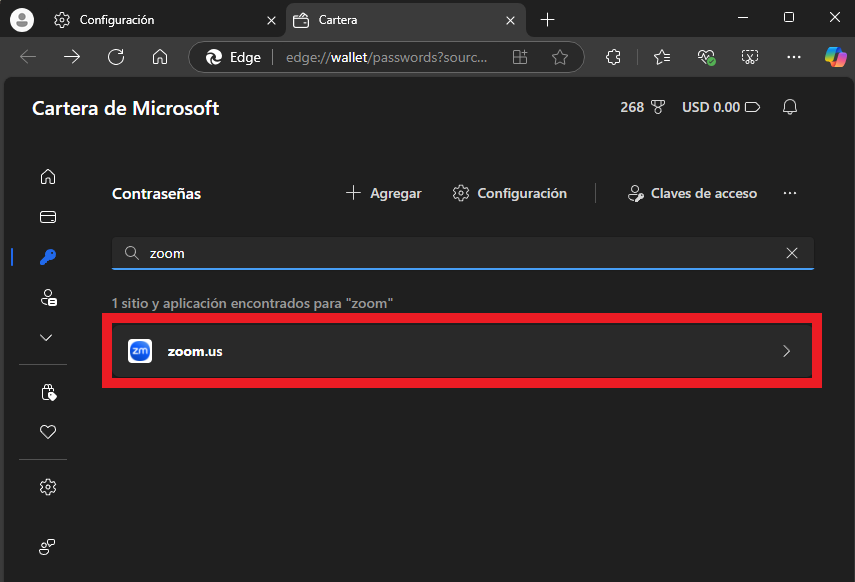Launch Copilot from the toolbar
855x582 pixels.
(835, 57)
